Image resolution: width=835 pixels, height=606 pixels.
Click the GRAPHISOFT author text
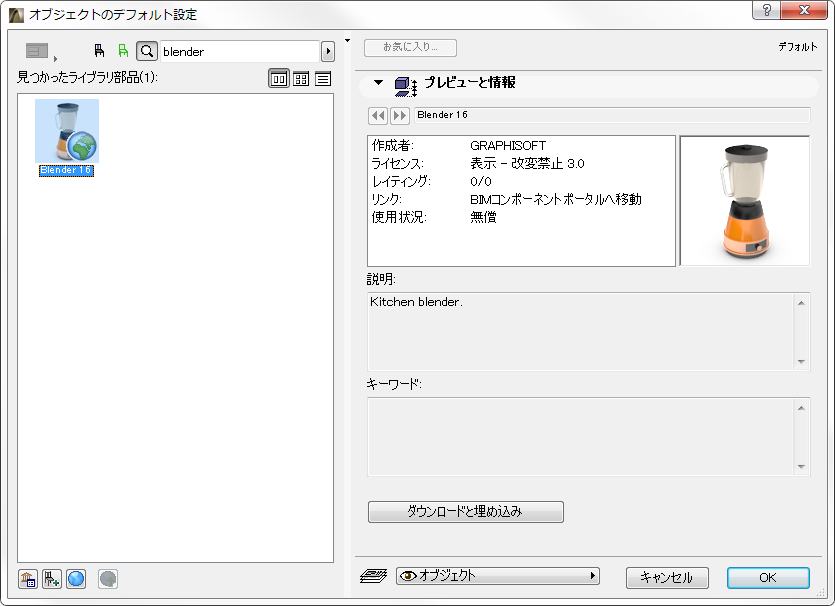(508, 145)
